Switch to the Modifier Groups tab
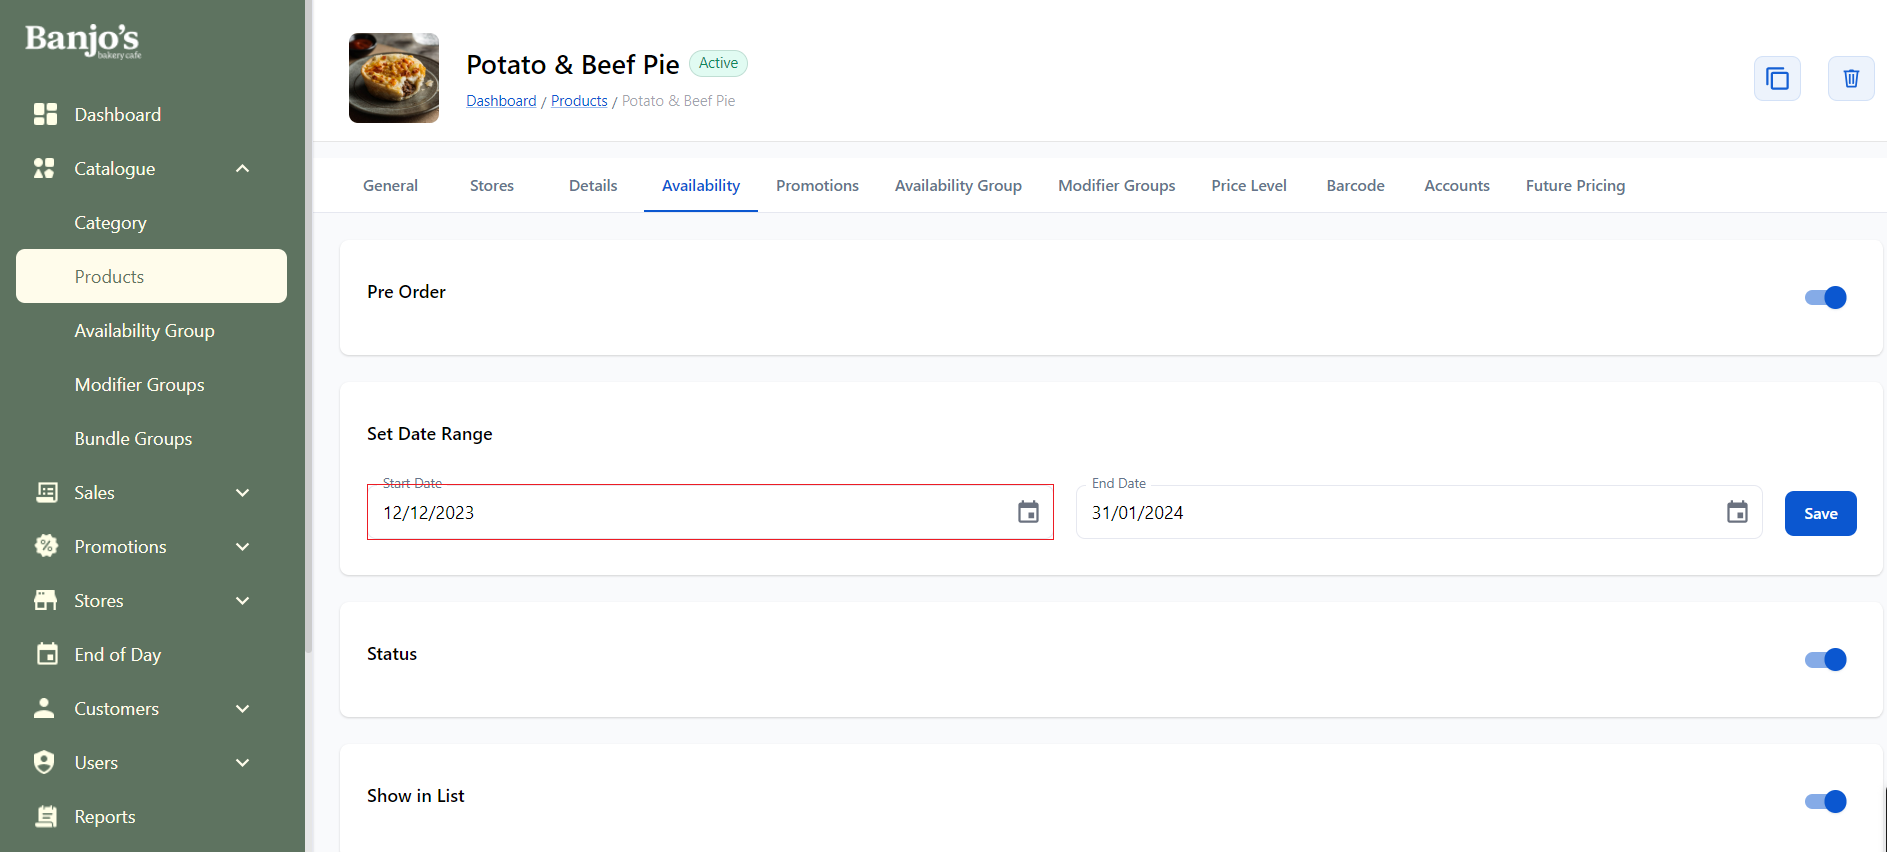Screen dimensions: 1887x852 coord(1116,186)
